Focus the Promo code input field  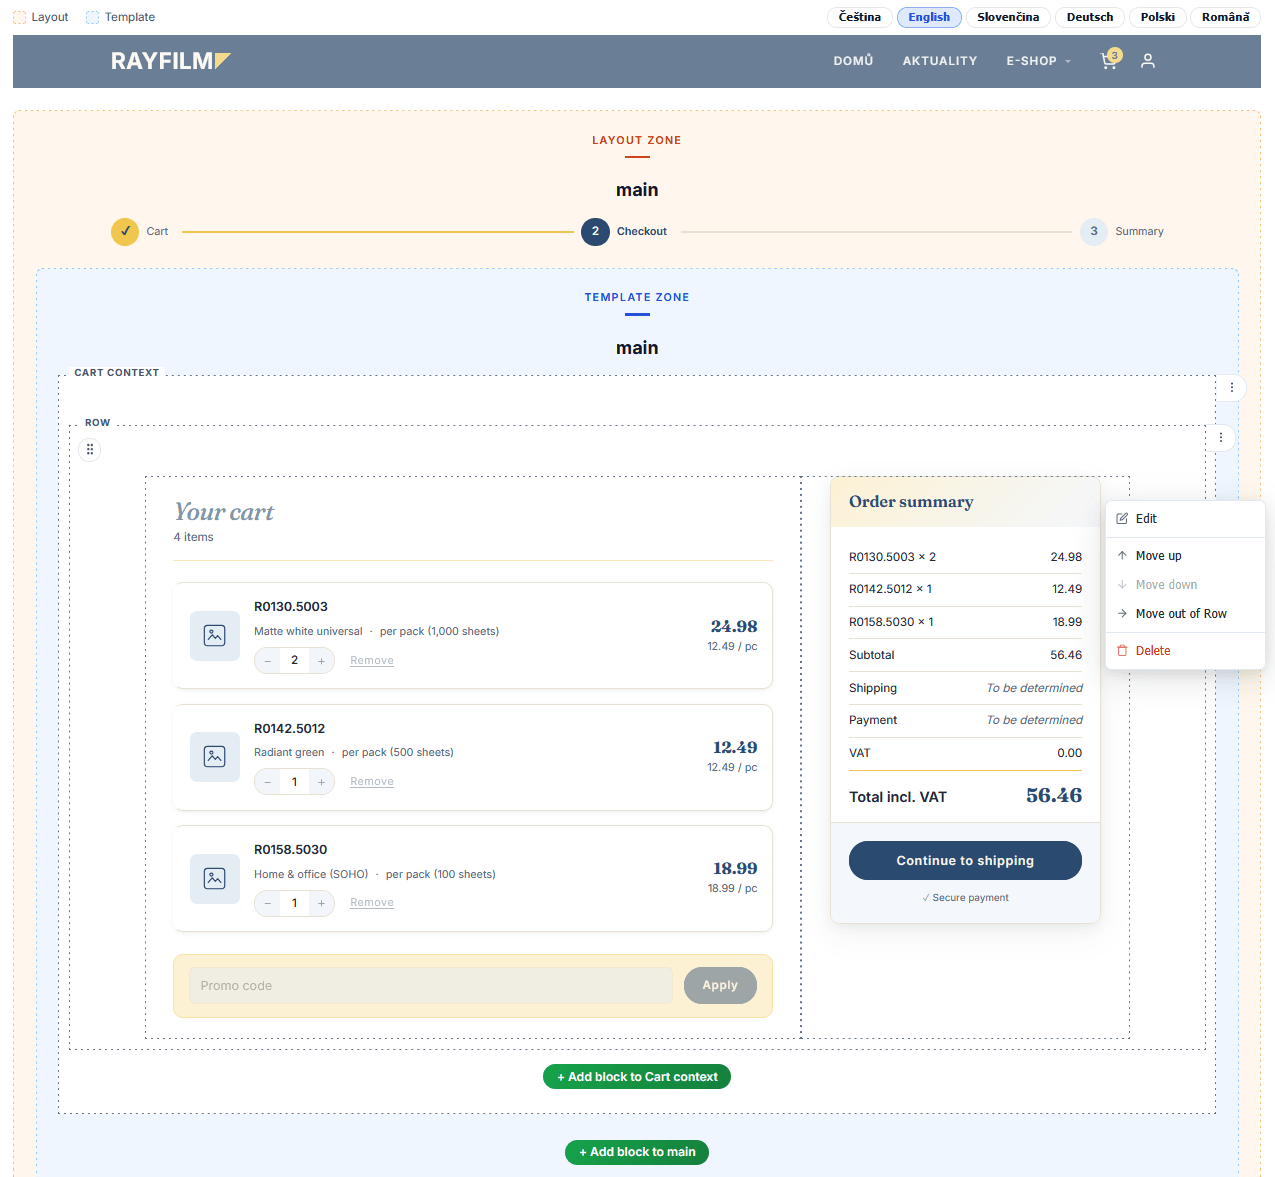[431, 986]
